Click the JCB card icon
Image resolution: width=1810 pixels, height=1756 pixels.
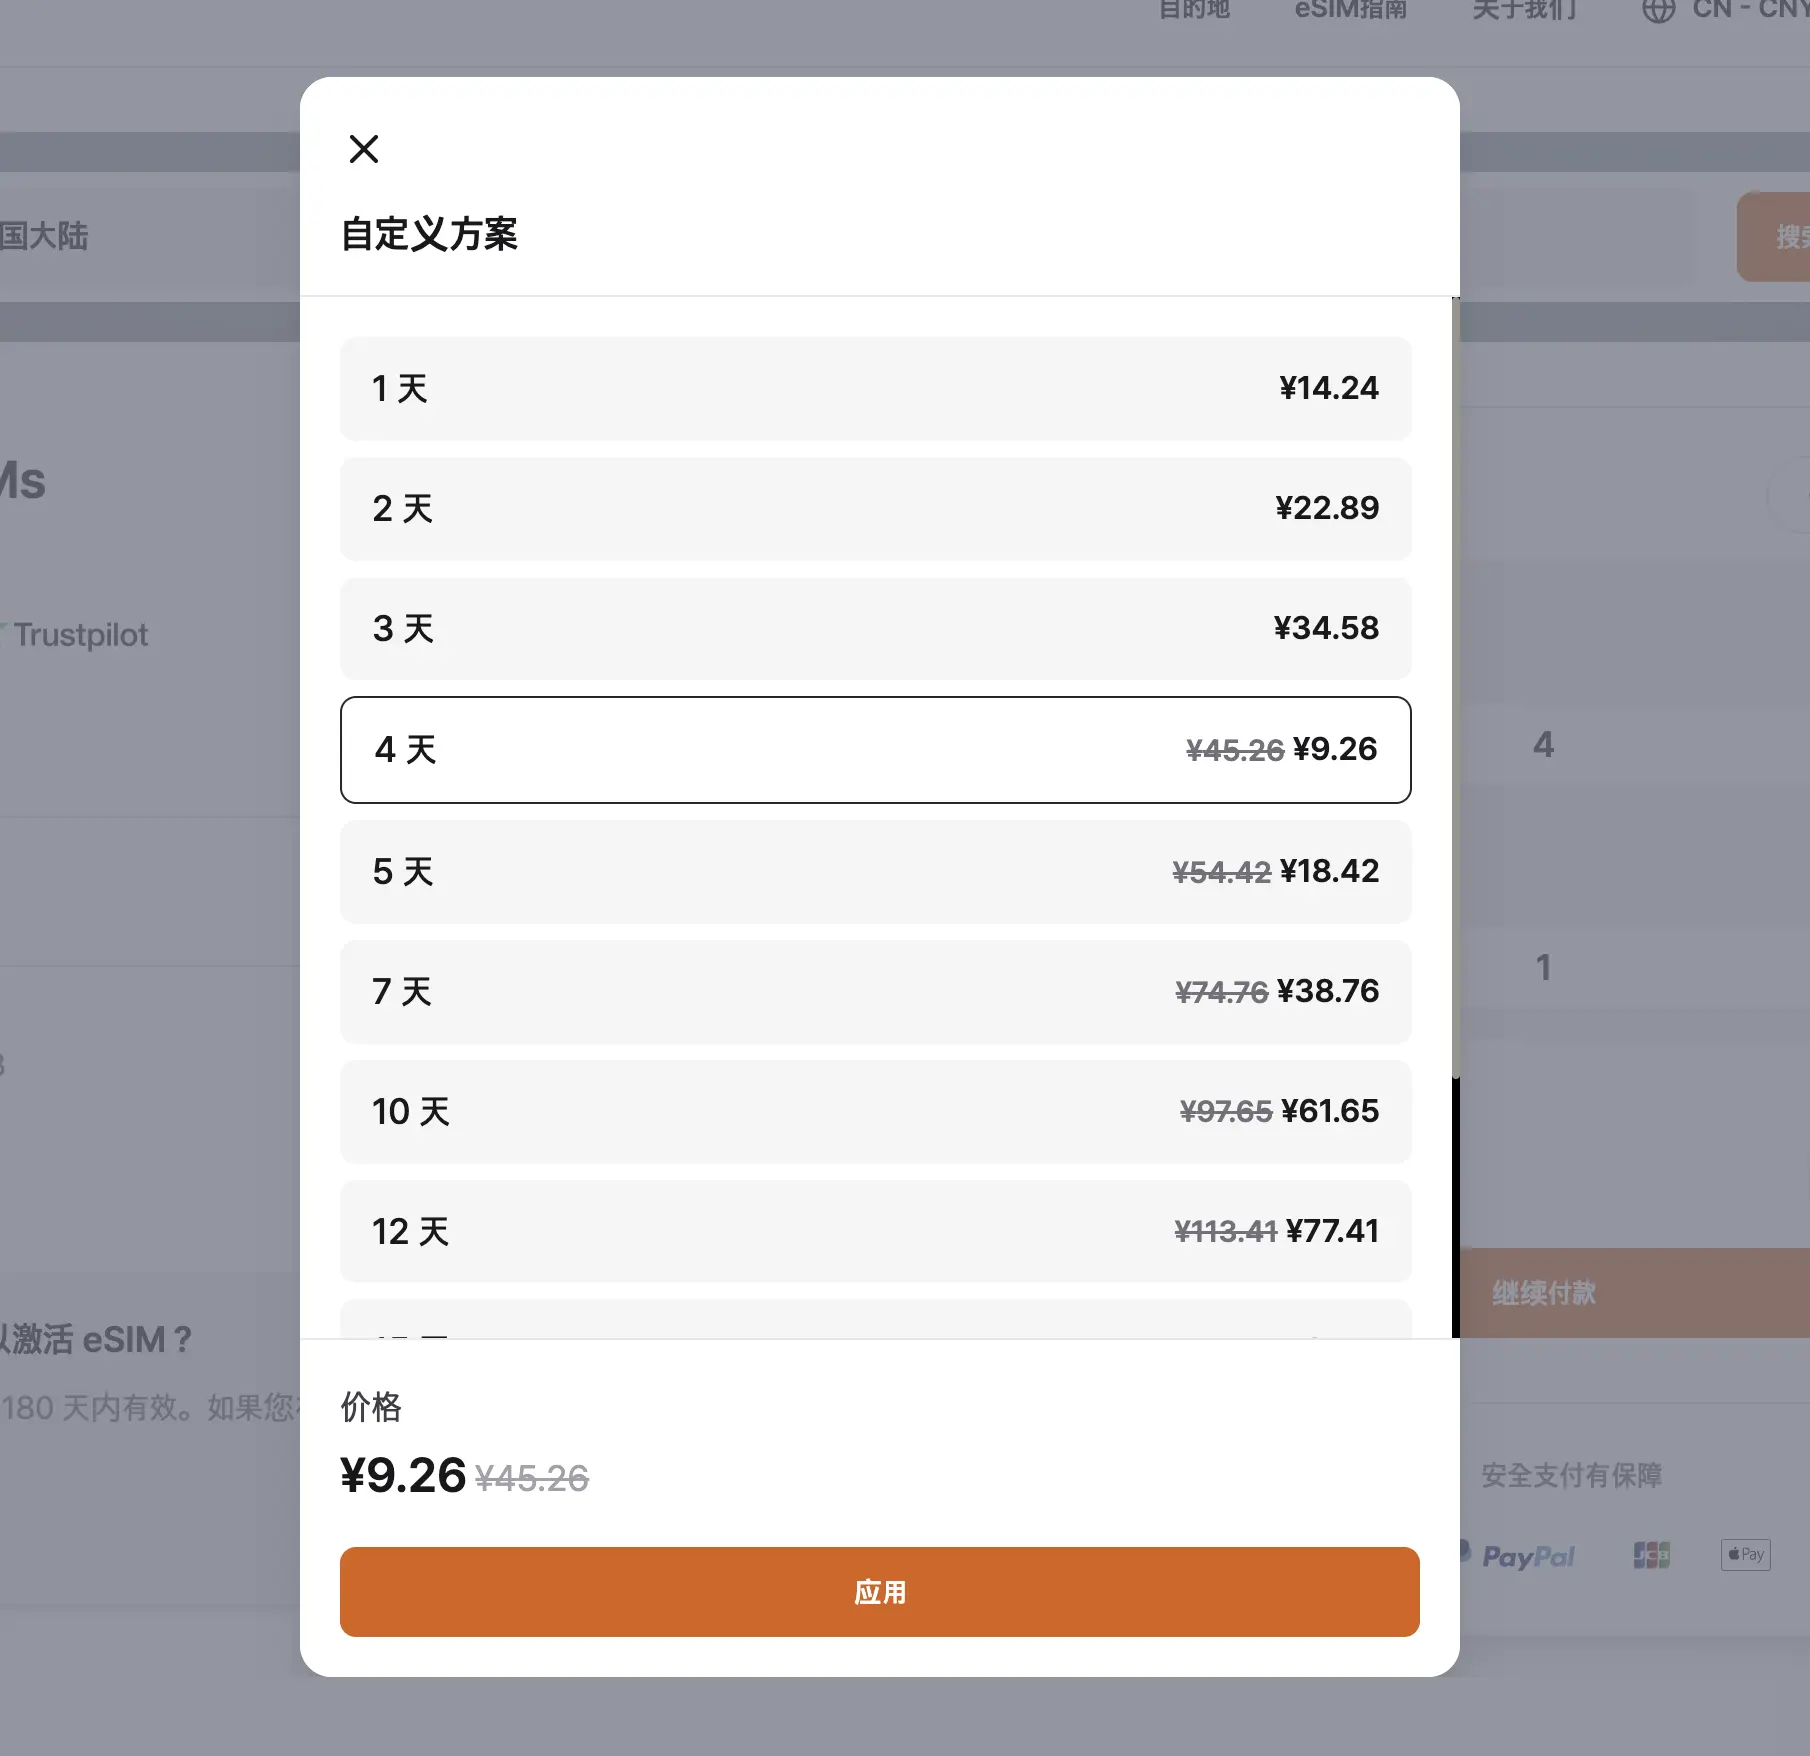[x=1651, y=1555]
